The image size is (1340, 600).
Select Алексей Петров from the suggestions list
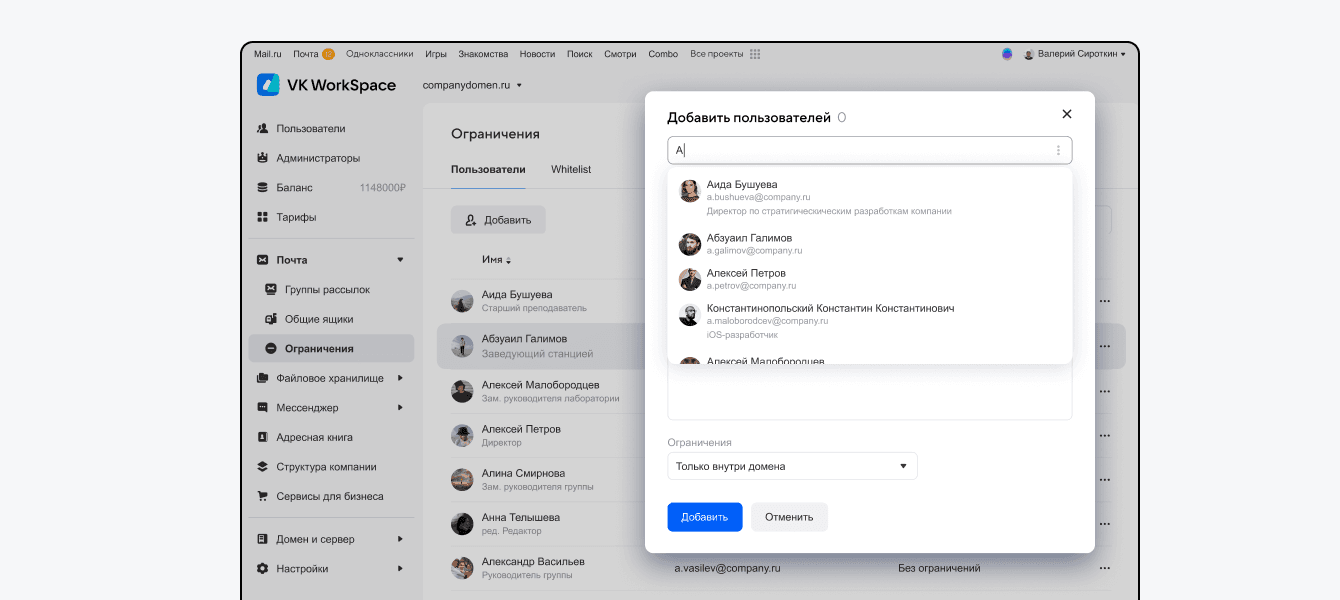point(746,279)
